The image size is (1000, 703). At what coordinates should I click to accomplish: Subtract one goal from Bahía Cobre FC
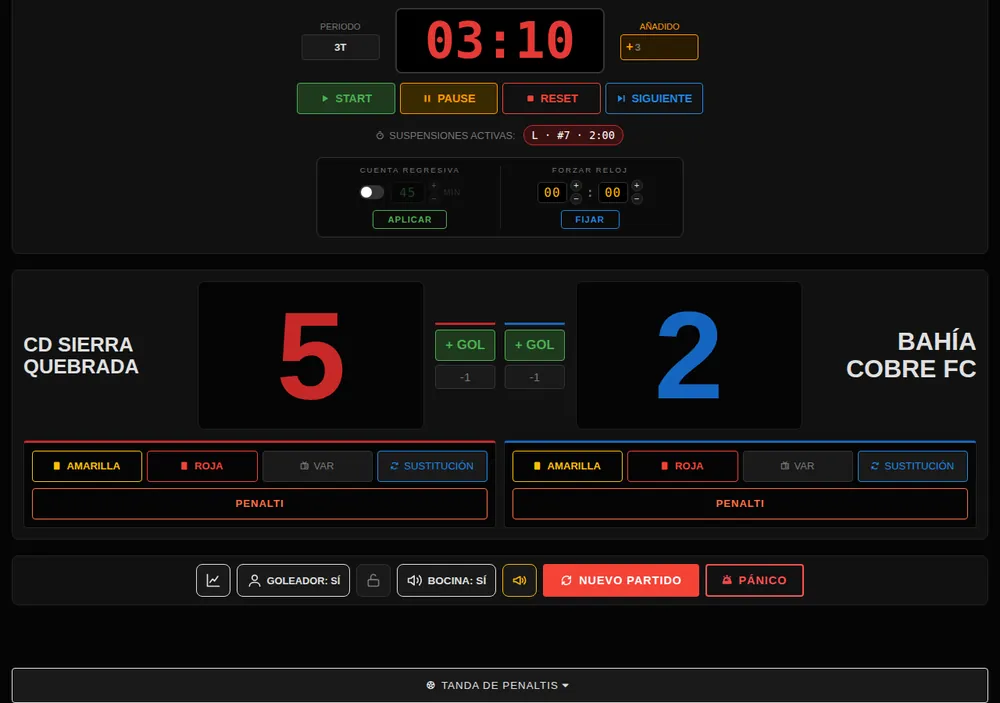coord(534,377)
